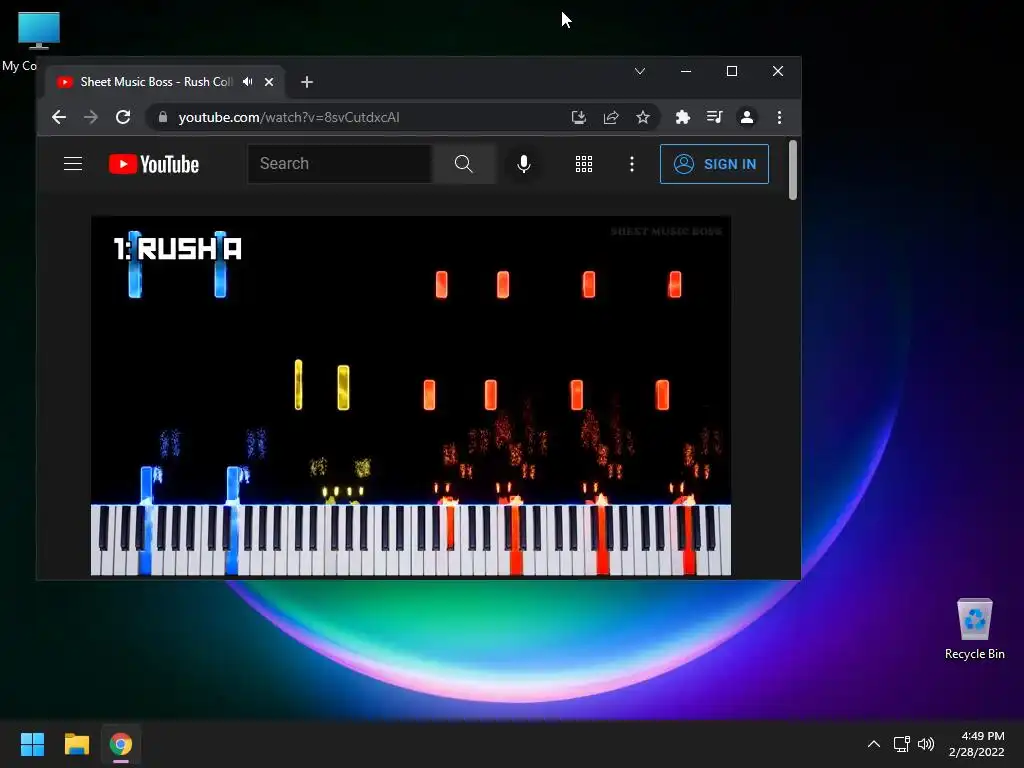1024x768 pixels.
Task: Open the Windows Start menu
Action: 32,744
